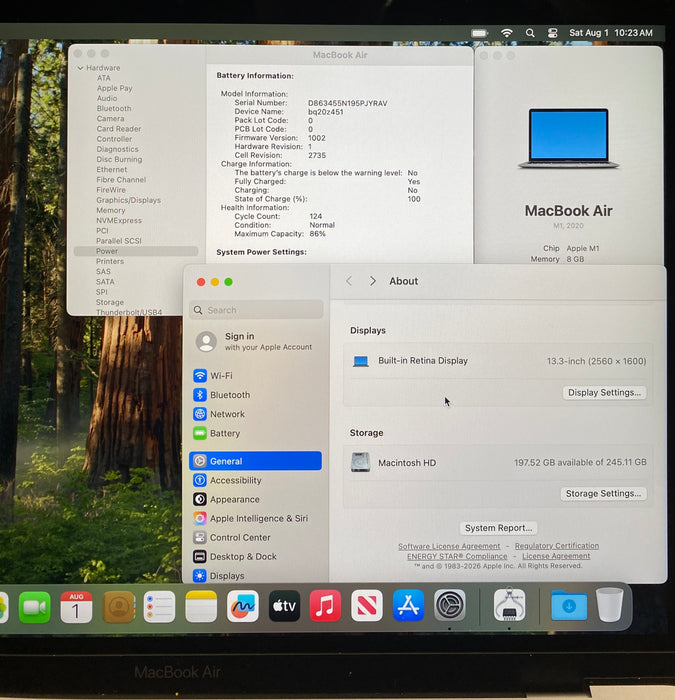Click the Macintosh HD drive icon
The width and height of the screenshot is (675, 700).
360,462
